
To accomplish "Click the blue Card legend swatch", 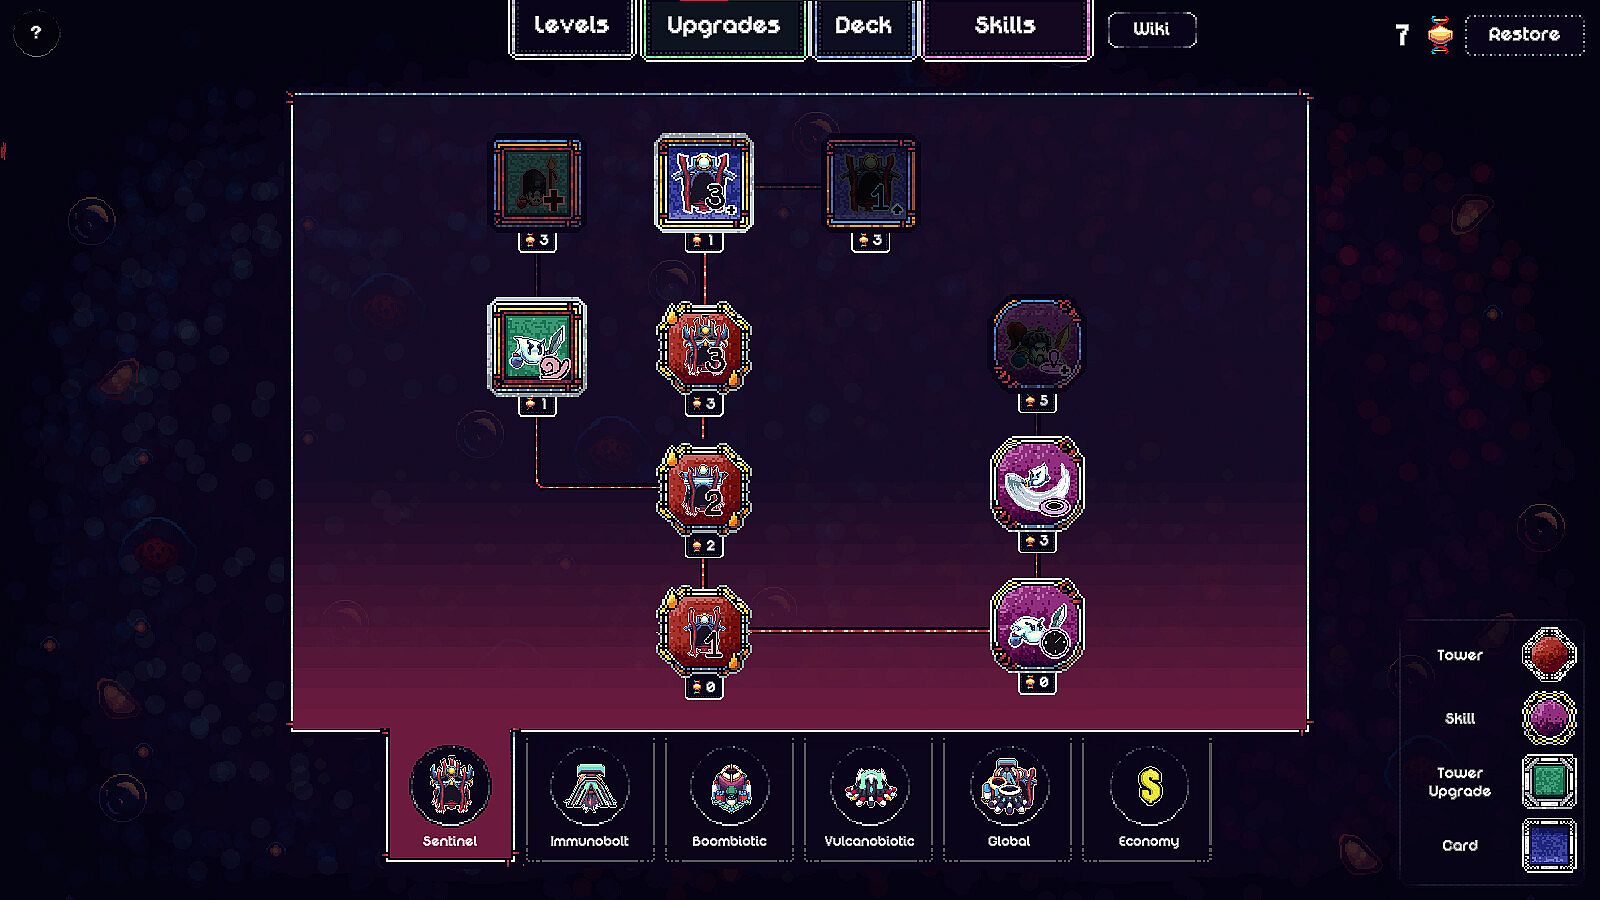I will [x=1549, y=845].
